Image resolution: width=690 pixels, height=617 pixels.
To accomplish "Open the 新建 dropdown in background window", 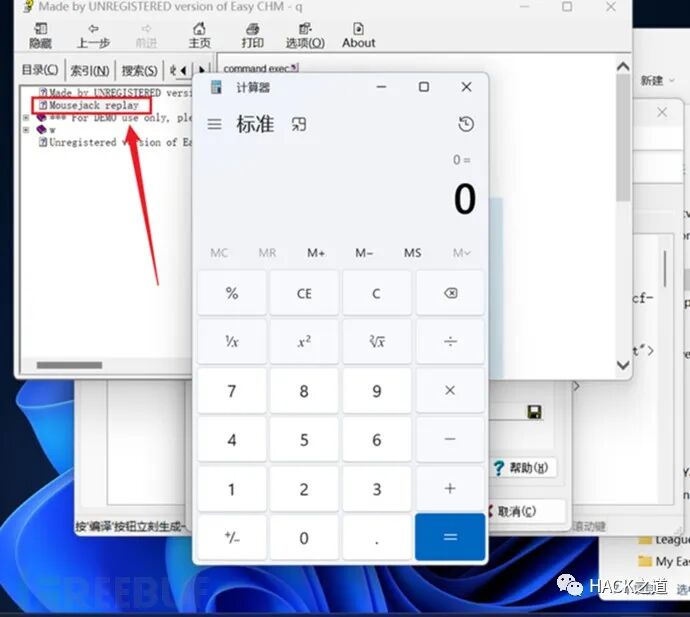I will pyautogui.click(x=657, y=81).
